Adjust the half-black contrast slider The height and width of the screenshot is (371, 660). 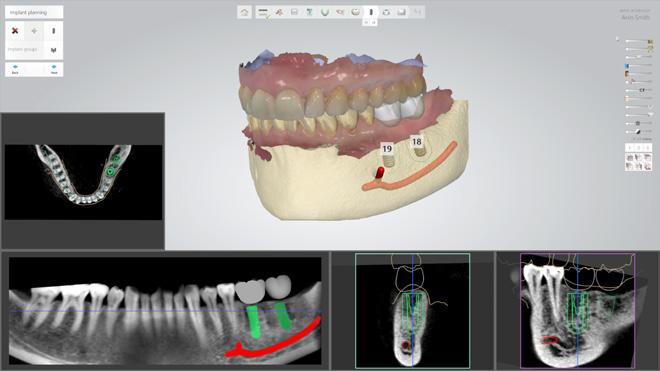[x=639, y=131]
